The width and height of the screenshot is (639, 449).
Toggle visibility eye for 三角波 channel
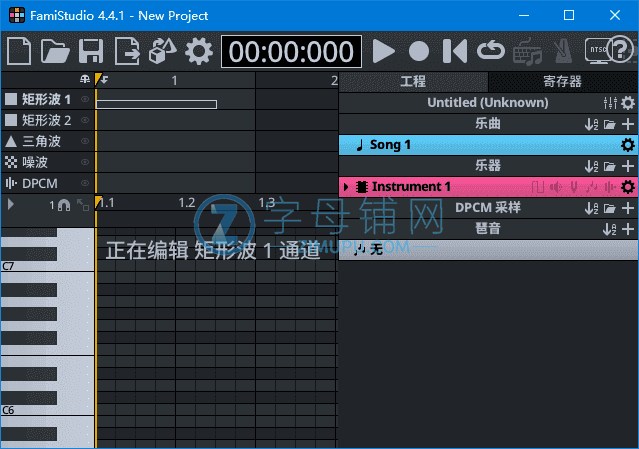coord(85,141)
